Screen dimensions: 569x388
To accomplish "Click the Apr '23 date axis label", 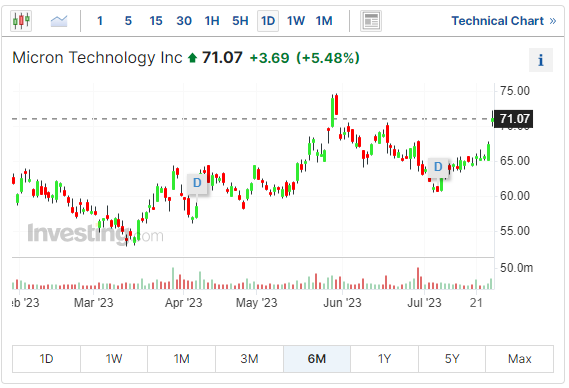I will tap(184, 302).
